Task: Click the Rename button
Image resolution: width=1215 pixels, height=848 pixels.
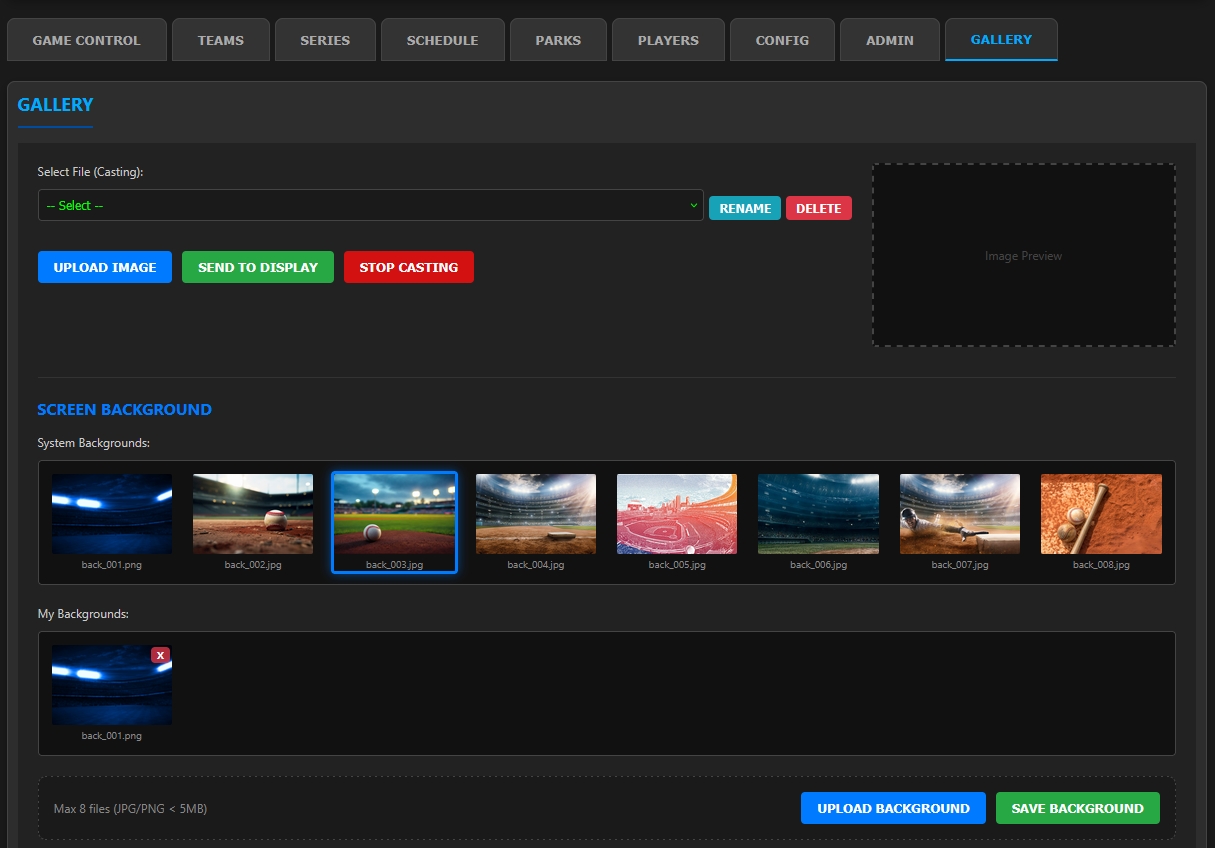Action: pyautogui.click(x=745, y=209)
